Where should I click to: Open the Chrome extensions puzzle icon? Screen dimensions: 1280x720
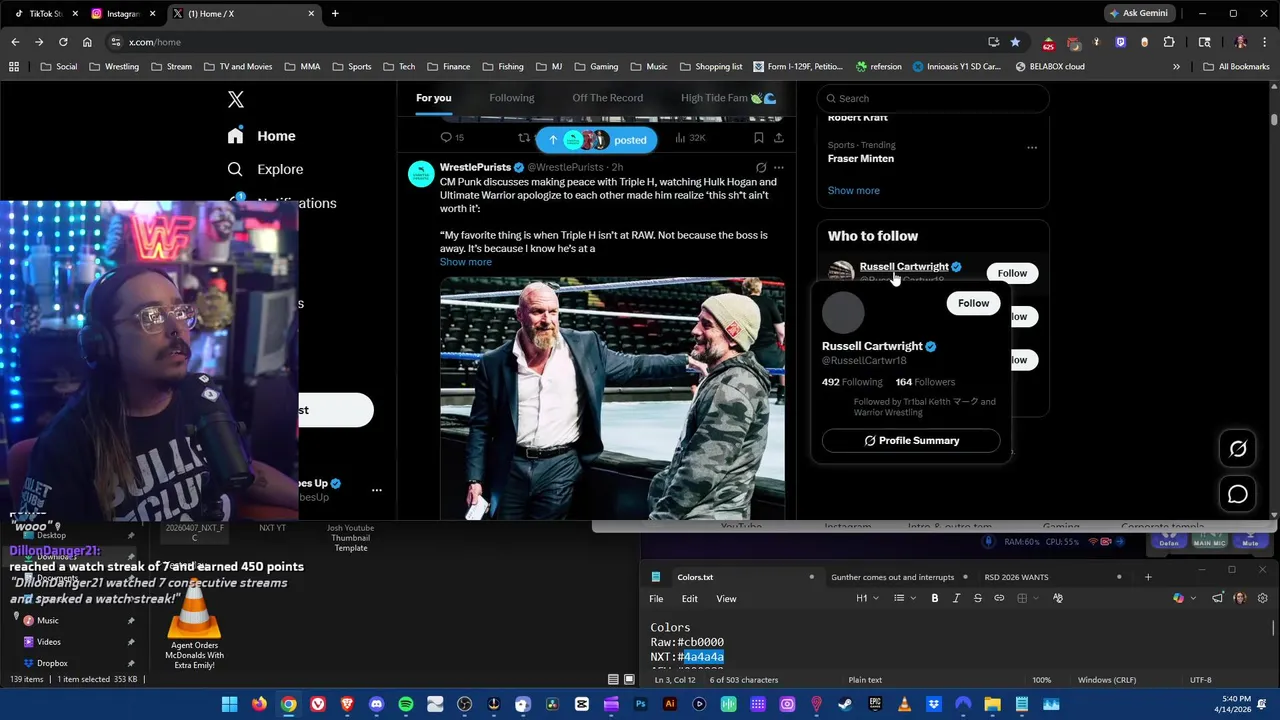pos(1169,42)
